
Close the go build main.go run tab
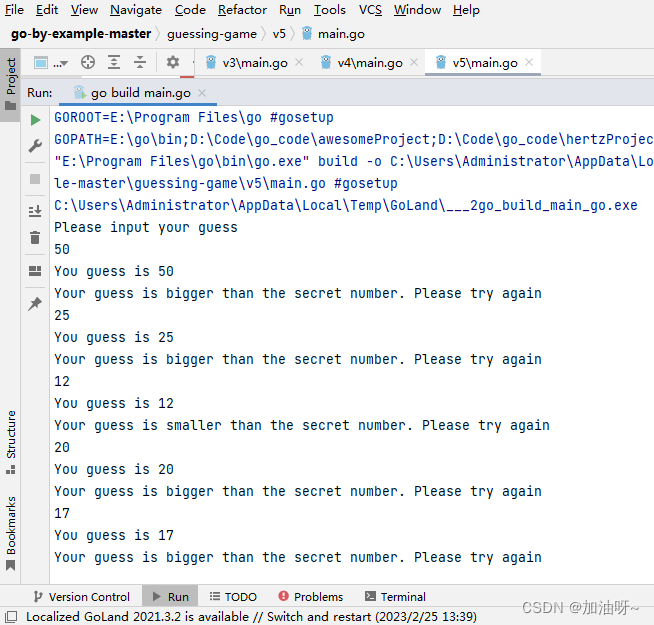[202, 93]
